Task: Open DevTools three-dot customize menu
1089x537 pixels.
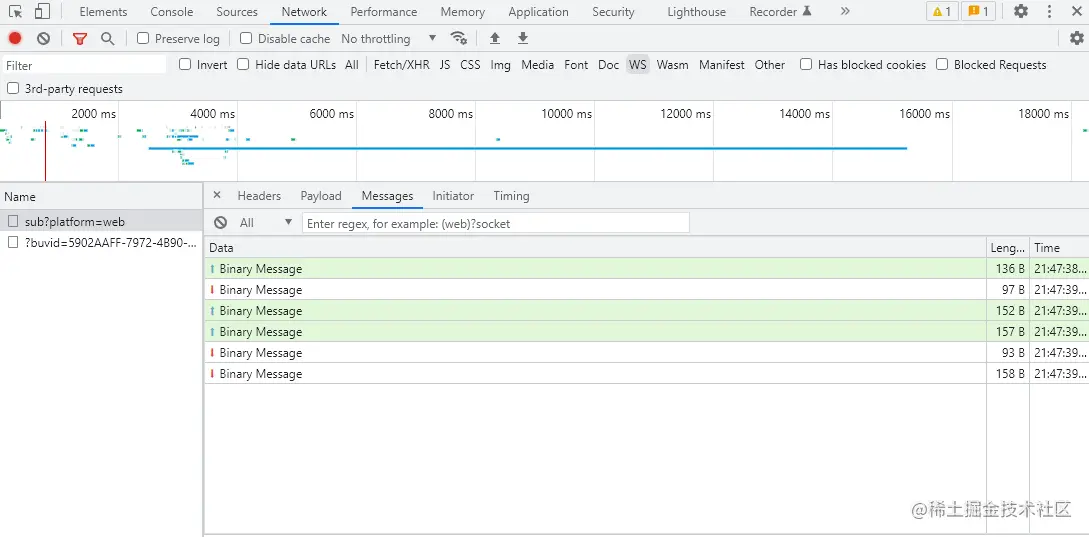Action: (1050, 12)
